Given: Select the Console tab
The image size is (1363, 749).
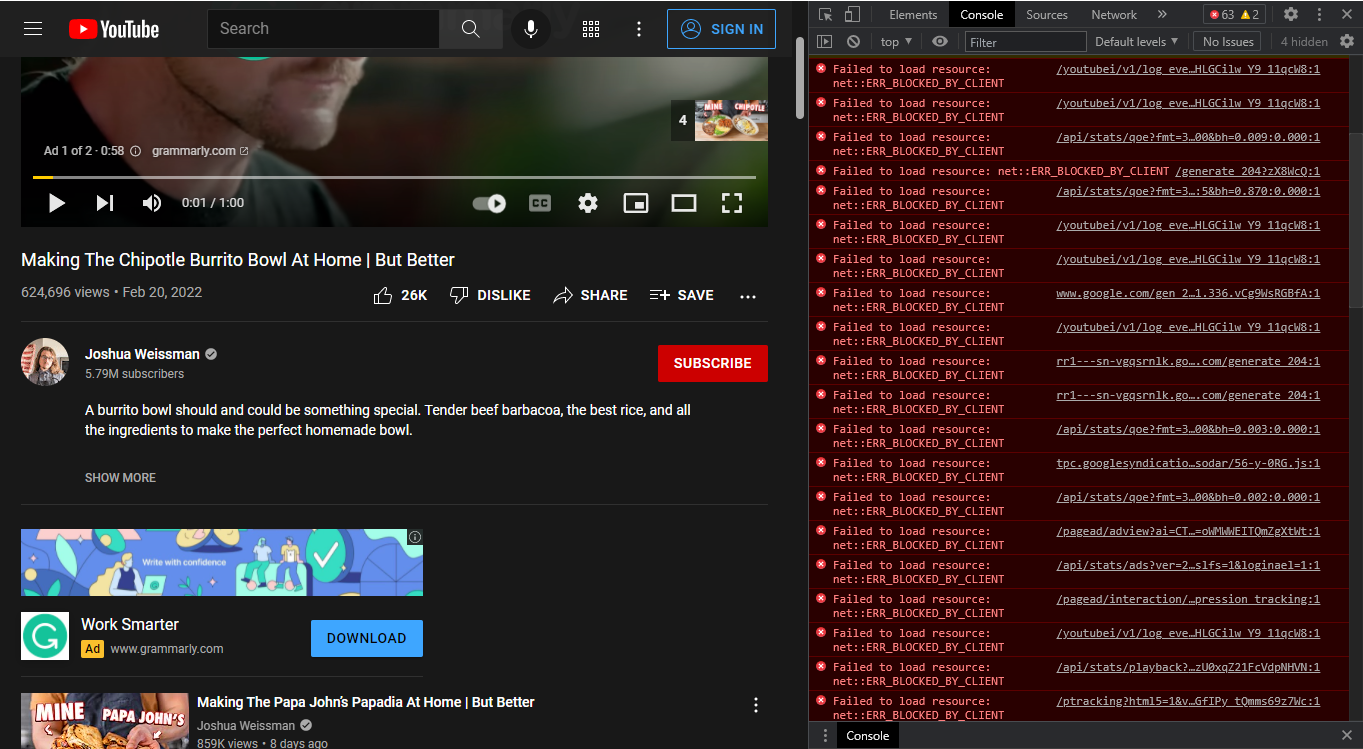Looking at the screenshot, I should (981, 14).
